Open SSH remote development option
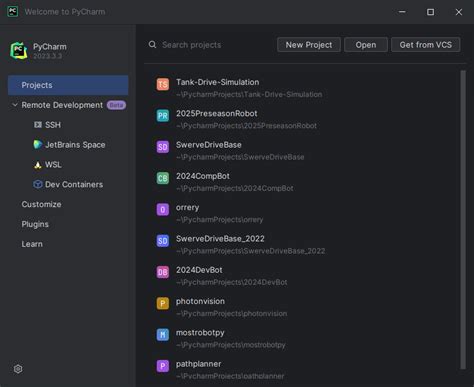The image size is (474, 387). click(x=47, y=125)
